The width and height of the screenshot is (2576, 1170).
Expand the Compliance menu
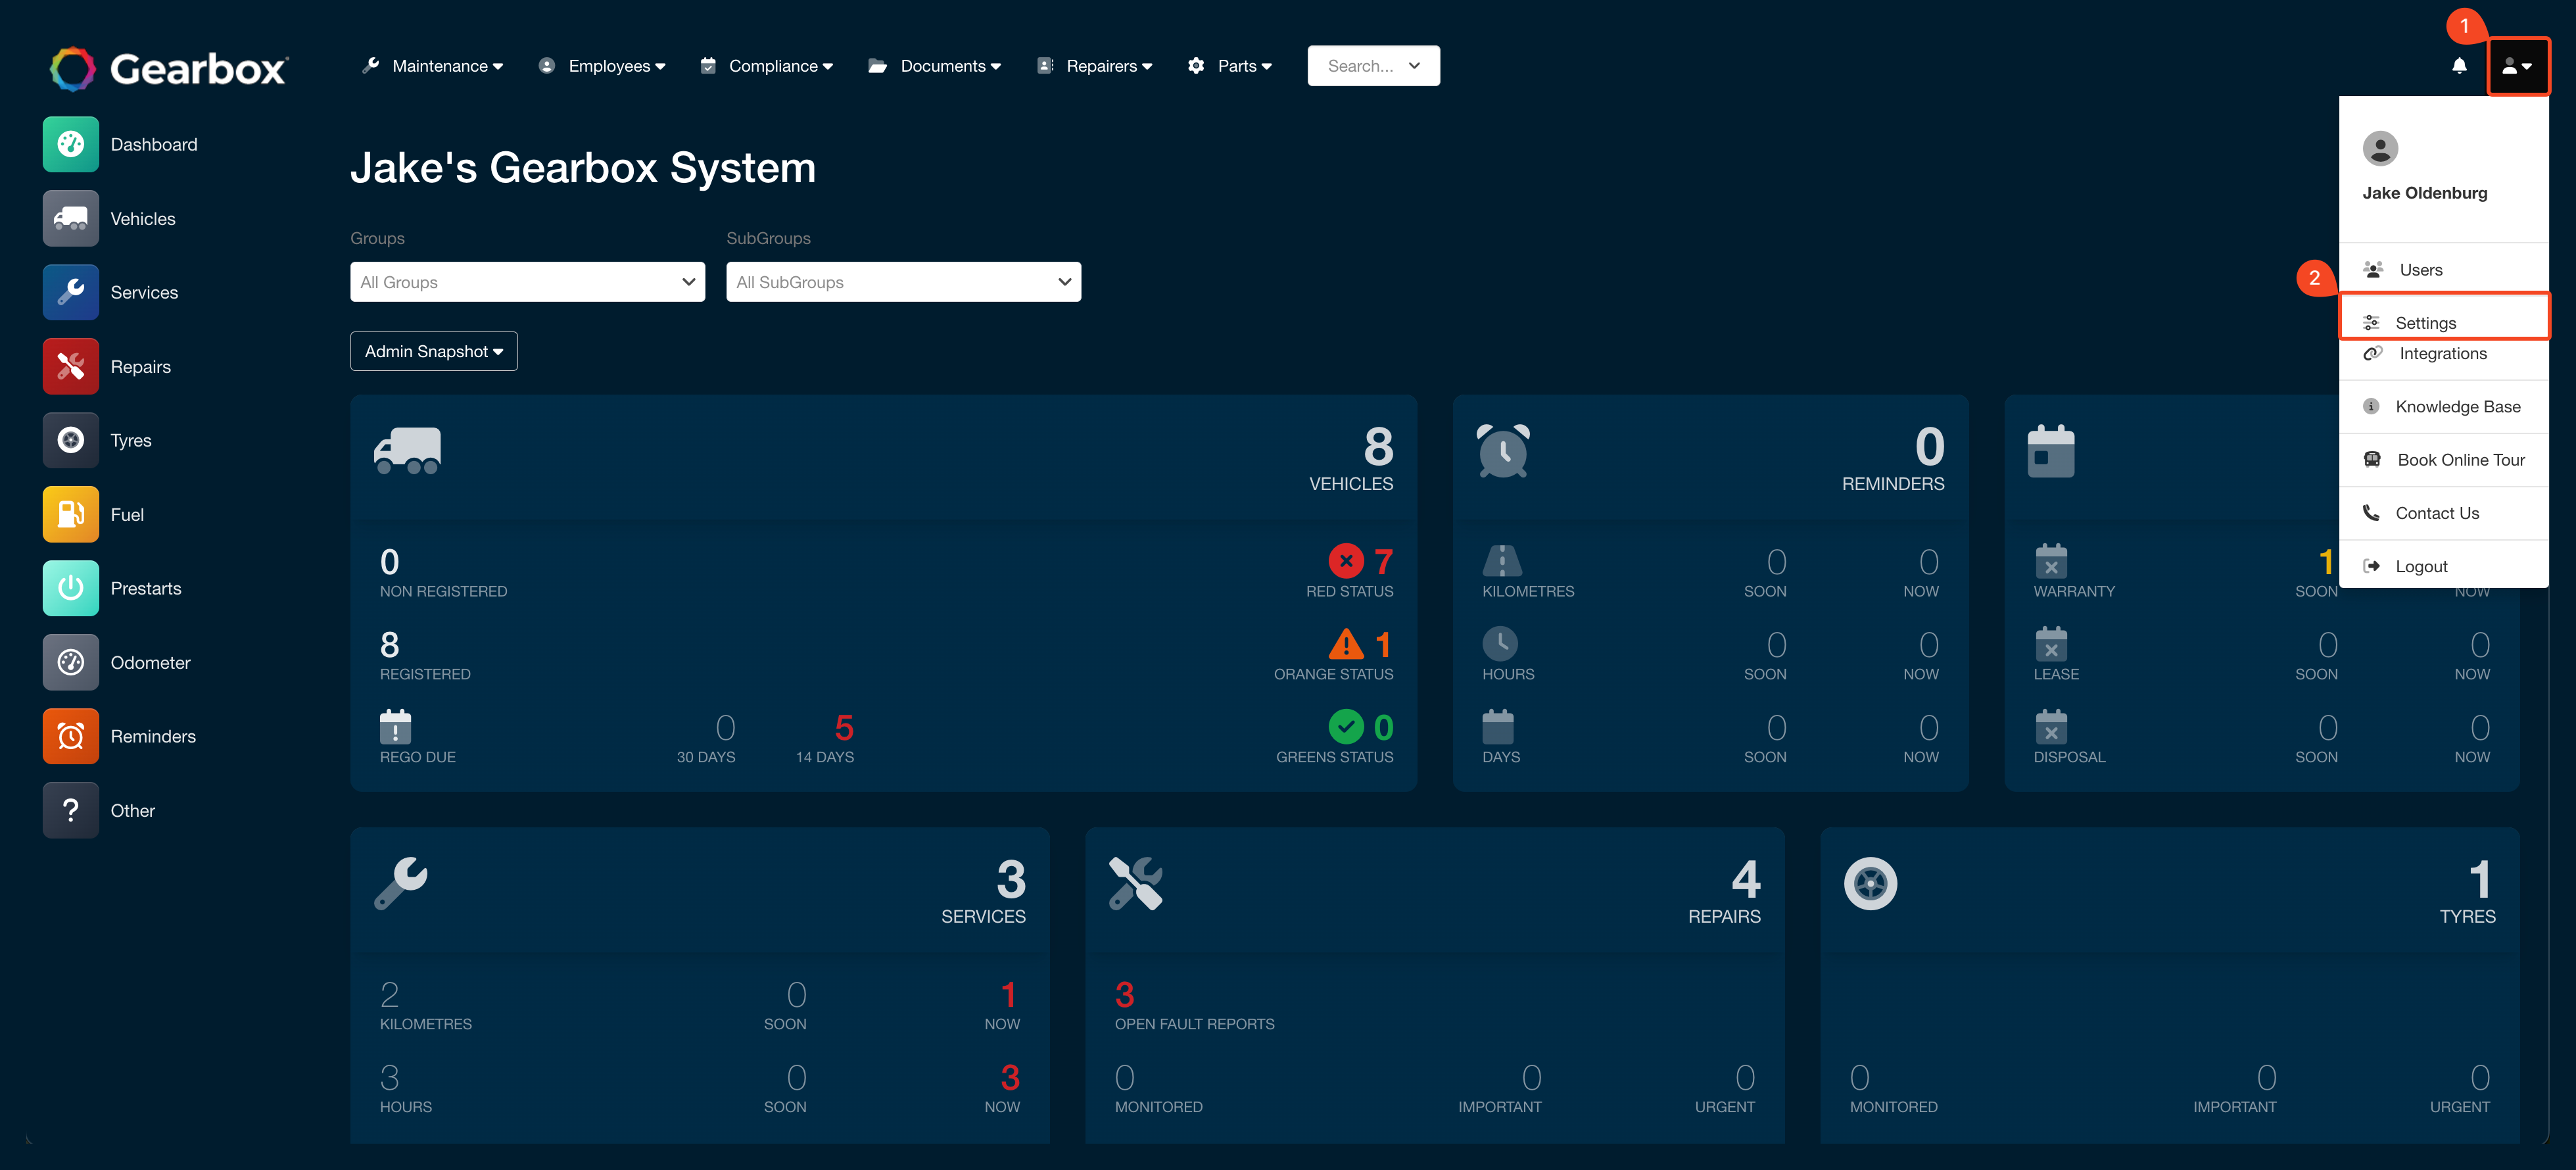pos(767,66)
